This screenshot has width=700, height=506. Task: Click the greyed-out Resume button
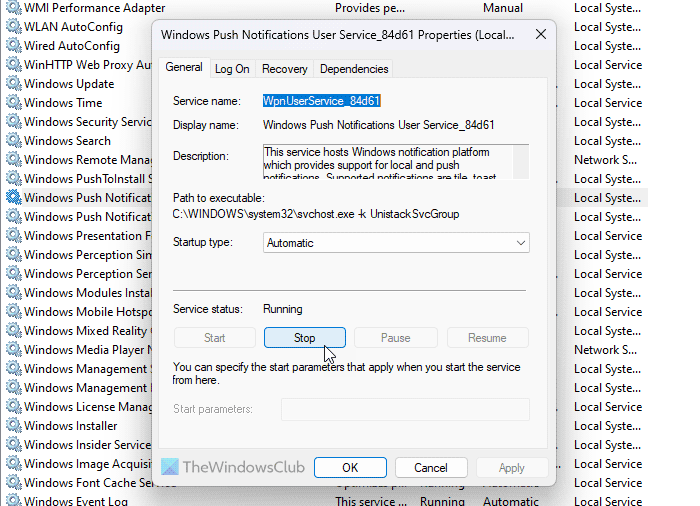pyautogui.click(x=488, y=338)
